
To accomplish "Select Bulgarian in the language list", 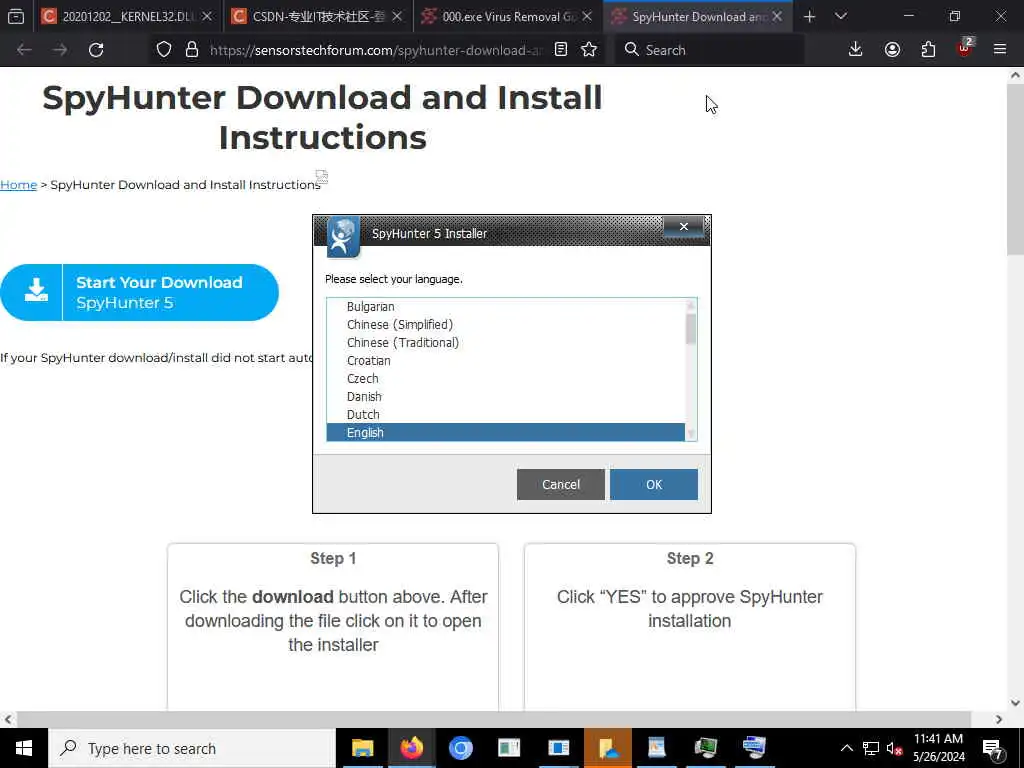I will click(x=505, y=306).
